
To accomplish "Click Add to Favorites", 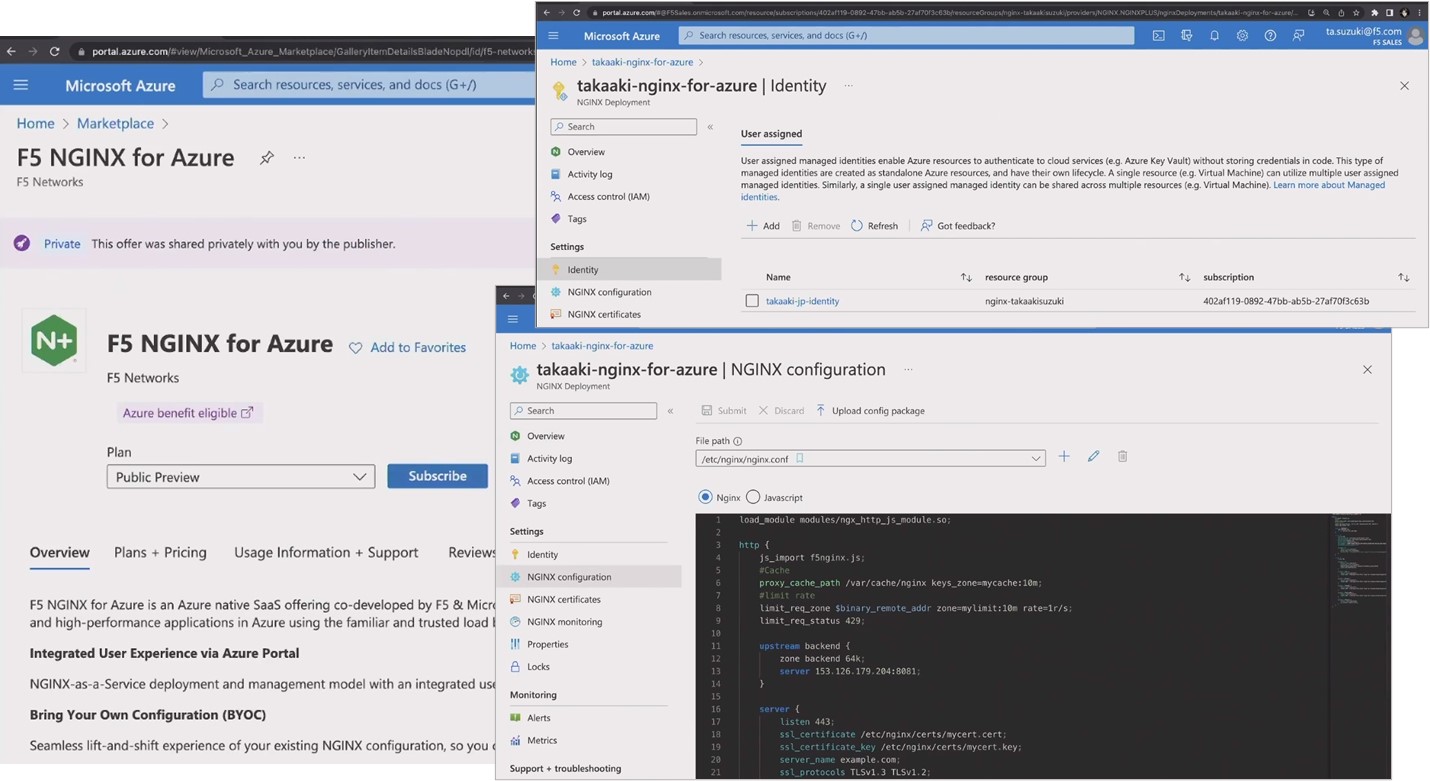I will 407,348.
